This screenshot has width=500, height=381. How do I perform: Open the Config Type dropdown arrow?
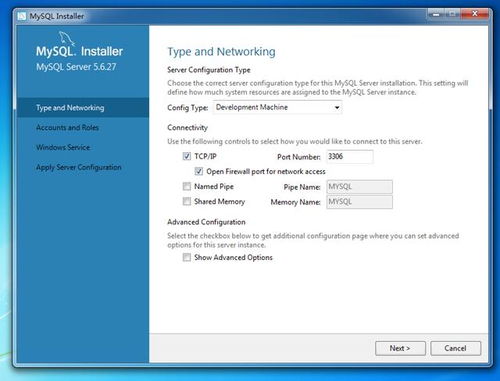point(337,107)
